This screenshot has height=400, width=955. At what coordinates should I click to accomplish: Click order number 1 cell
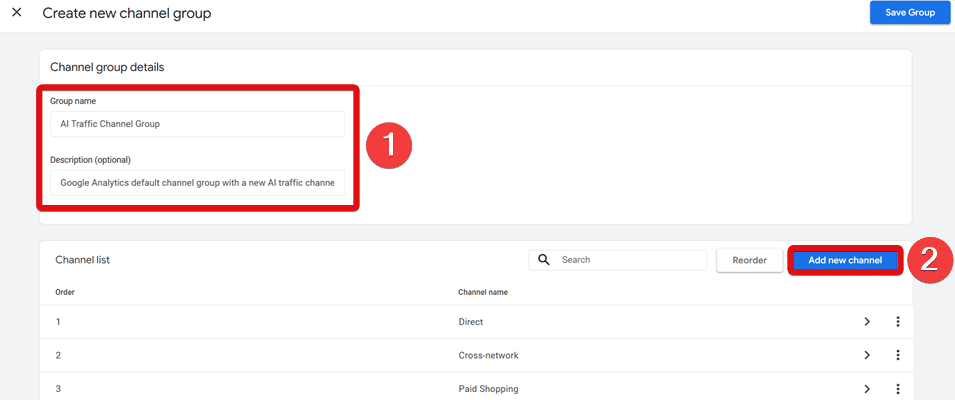pos(58,322)
